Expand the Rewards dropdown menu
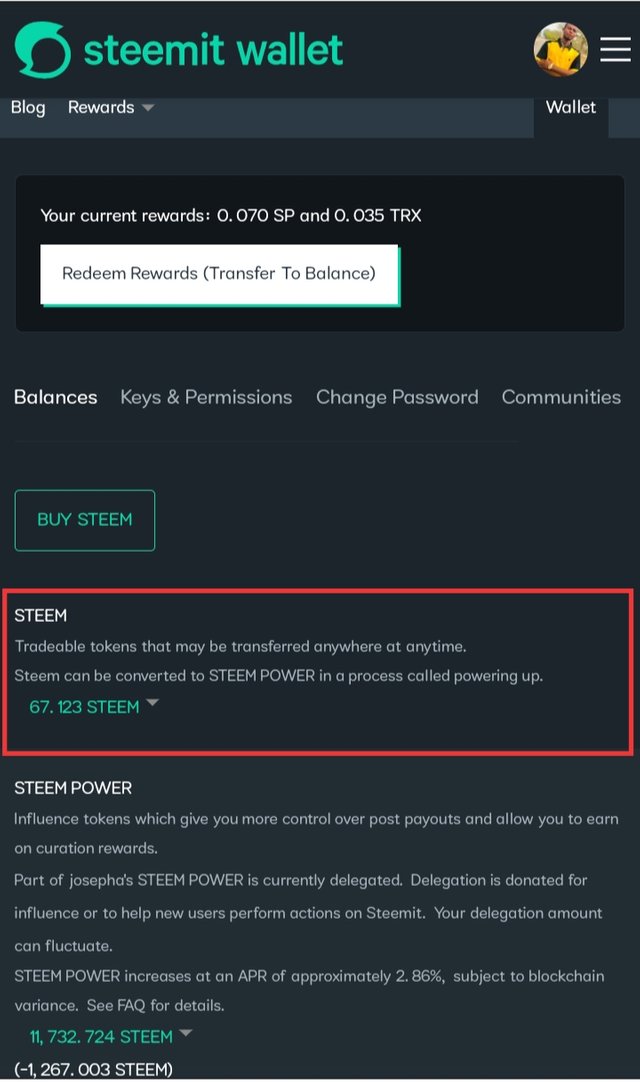The width and height of the screenshot is (640, 1082). click(x=110, y=108)
